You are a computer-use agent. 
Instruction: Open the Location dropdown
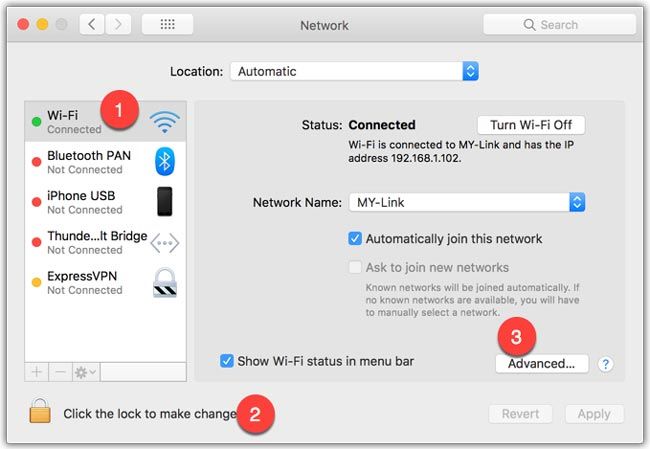354,71
